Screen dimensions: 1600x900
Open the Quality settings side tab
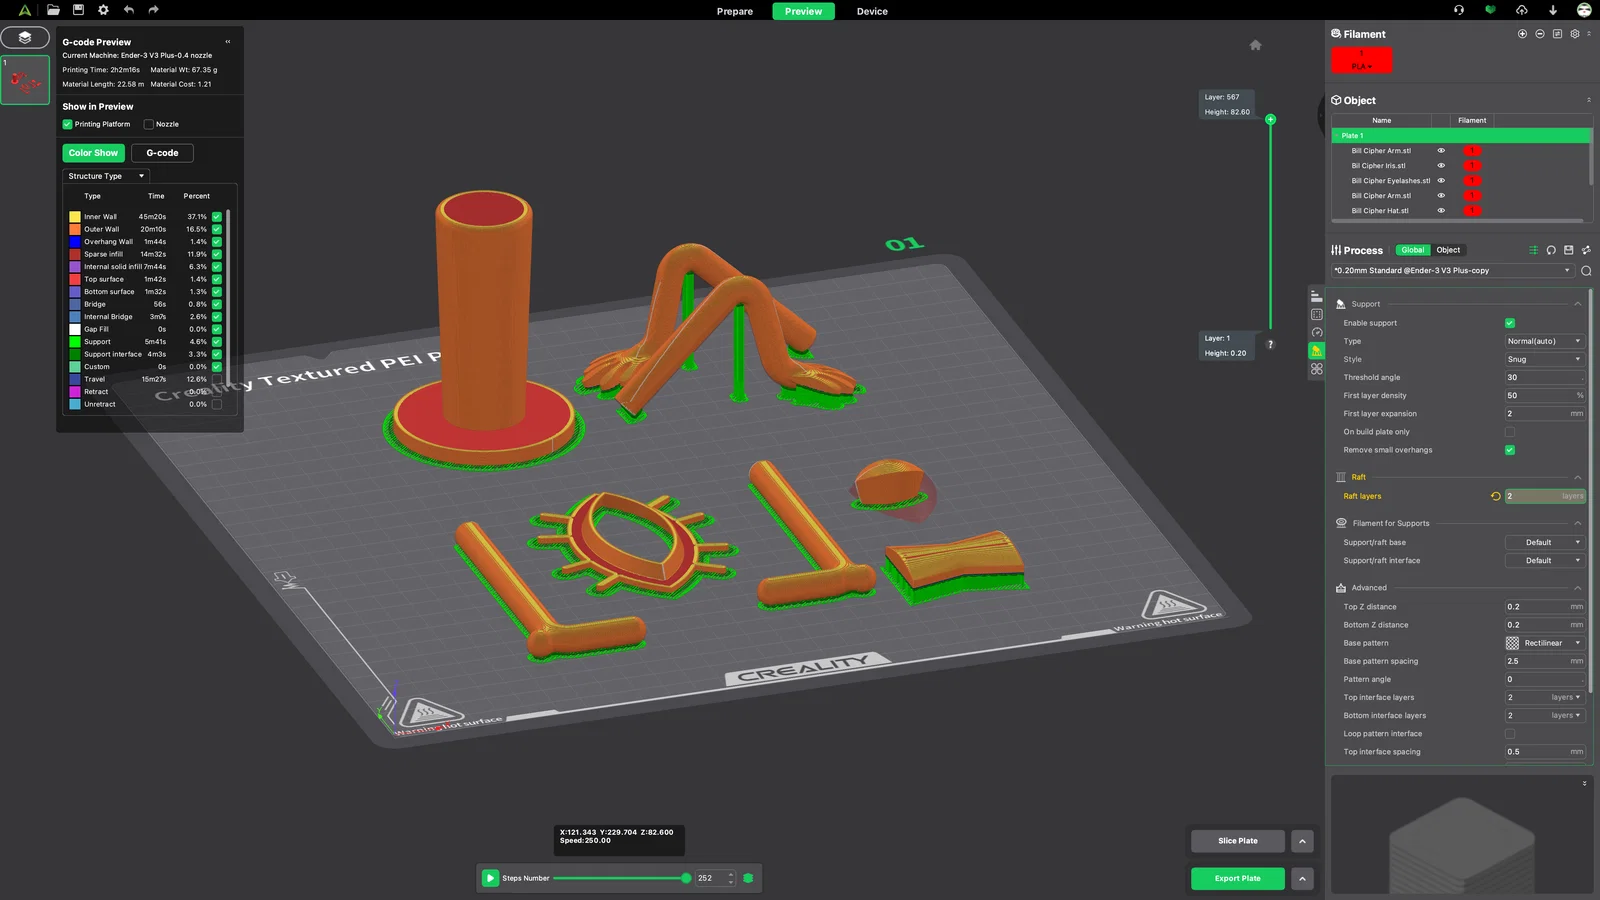coord(1316,296)
